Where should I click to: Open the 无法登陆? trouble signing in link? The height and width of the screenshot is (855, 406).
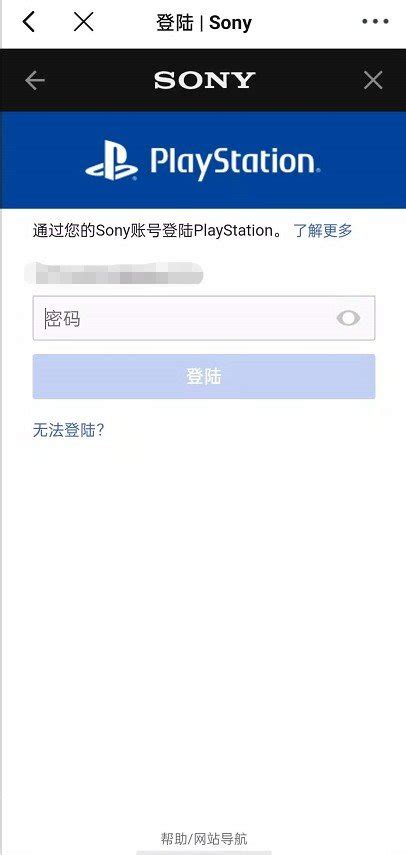[x=68, y=431]
